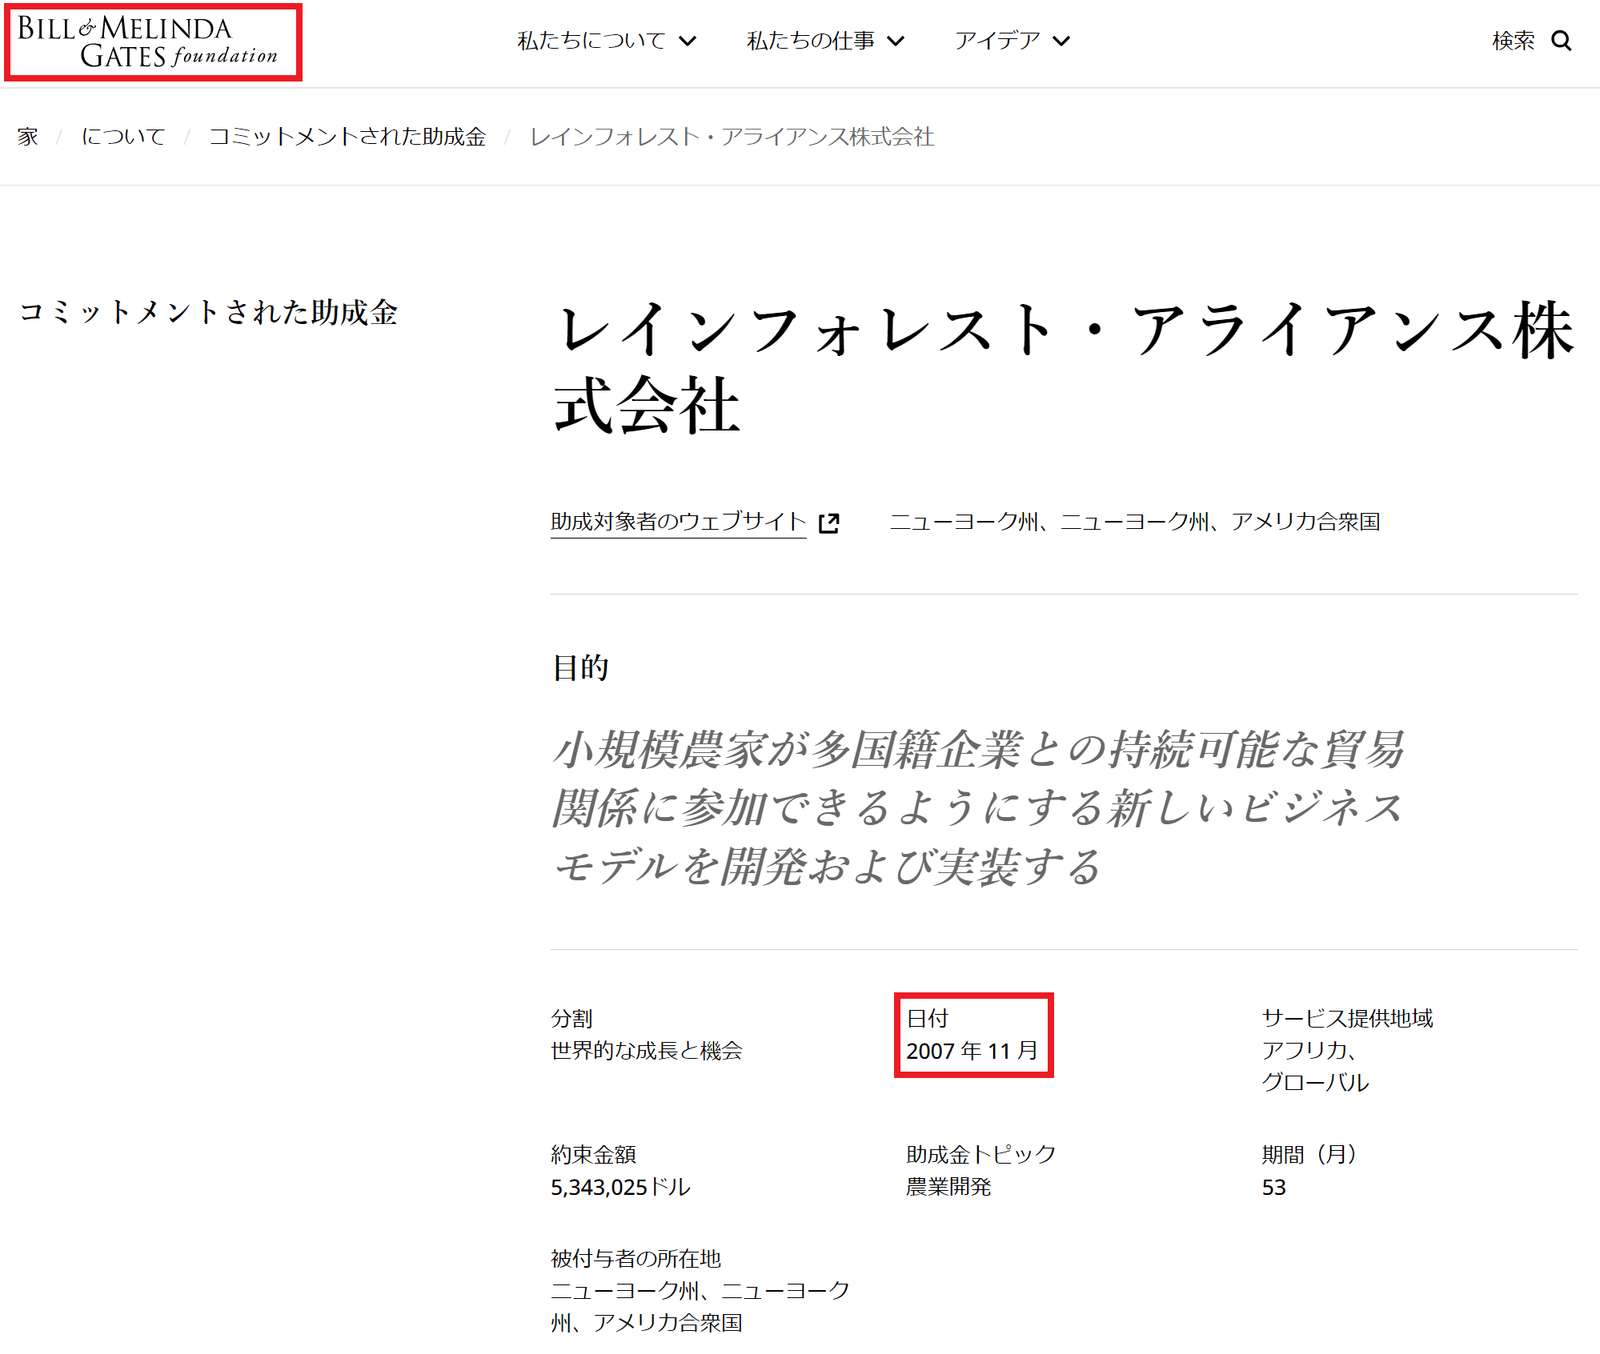Click the サービス提供地域 label
This screenshot has height=1354, width=1600.
pyautogui.click(x=1347, y=1018)
